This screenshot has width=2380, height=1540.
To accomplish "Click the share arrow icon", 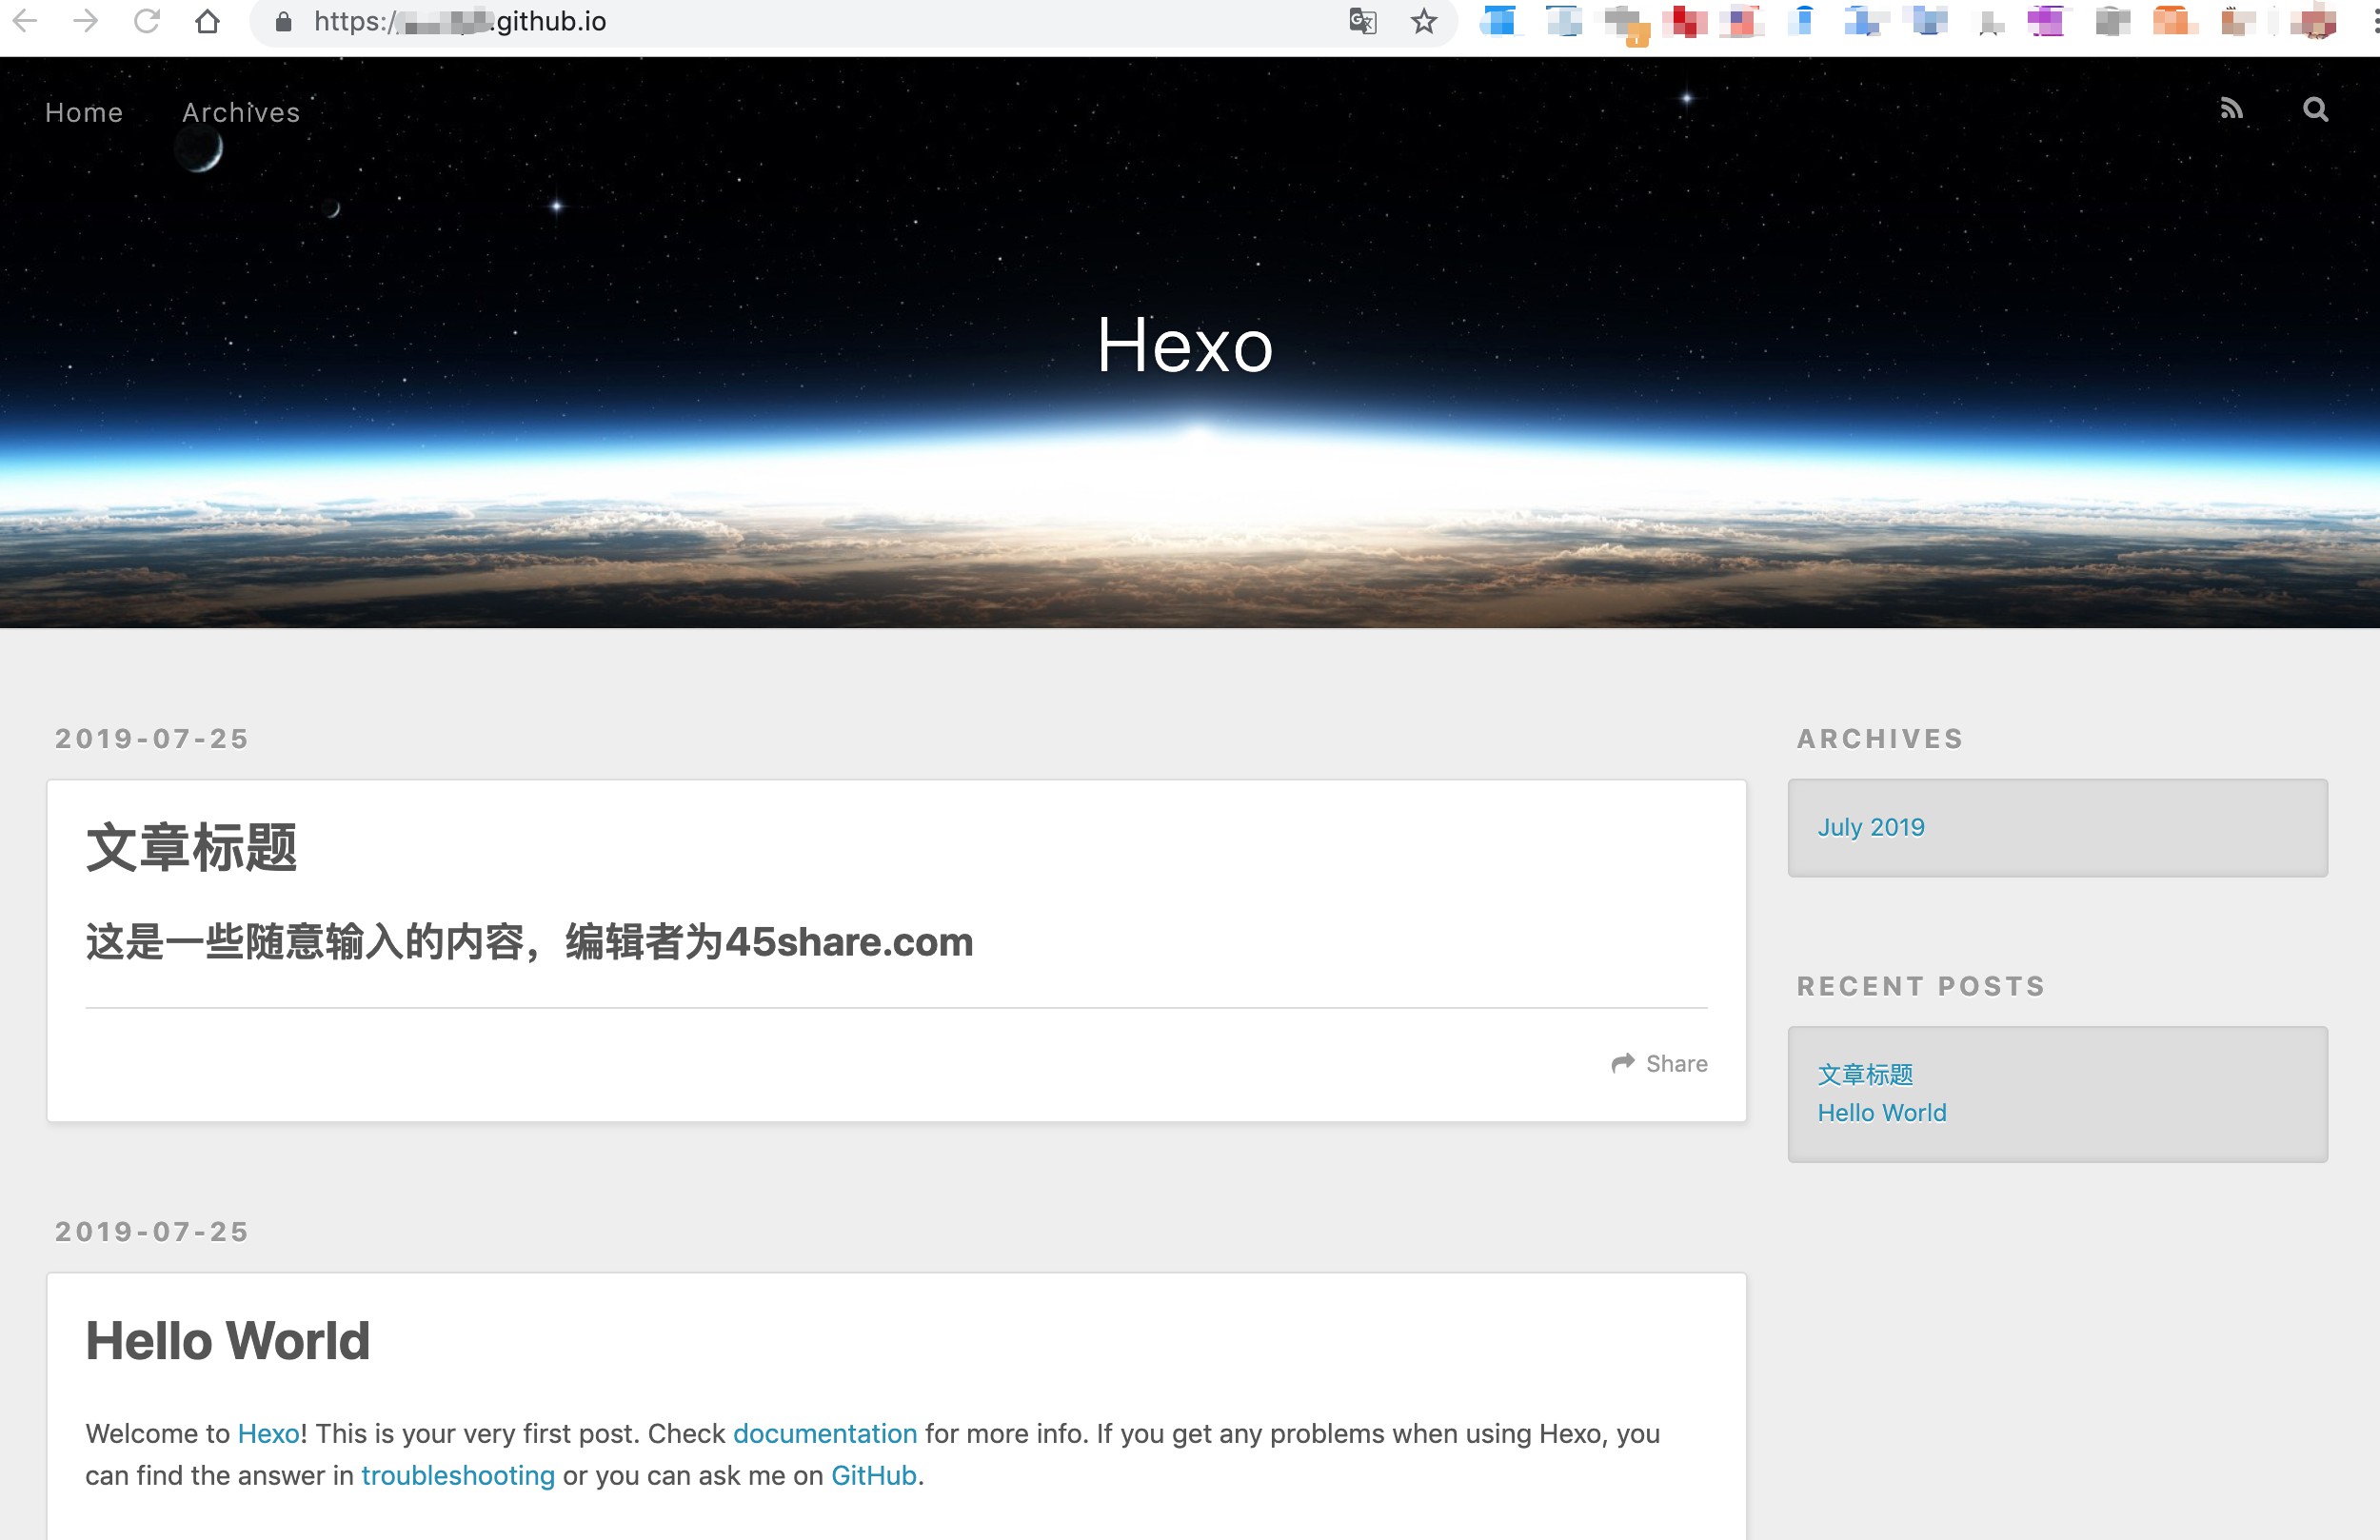I will pyautogui.click(x=1623, y=1063).
